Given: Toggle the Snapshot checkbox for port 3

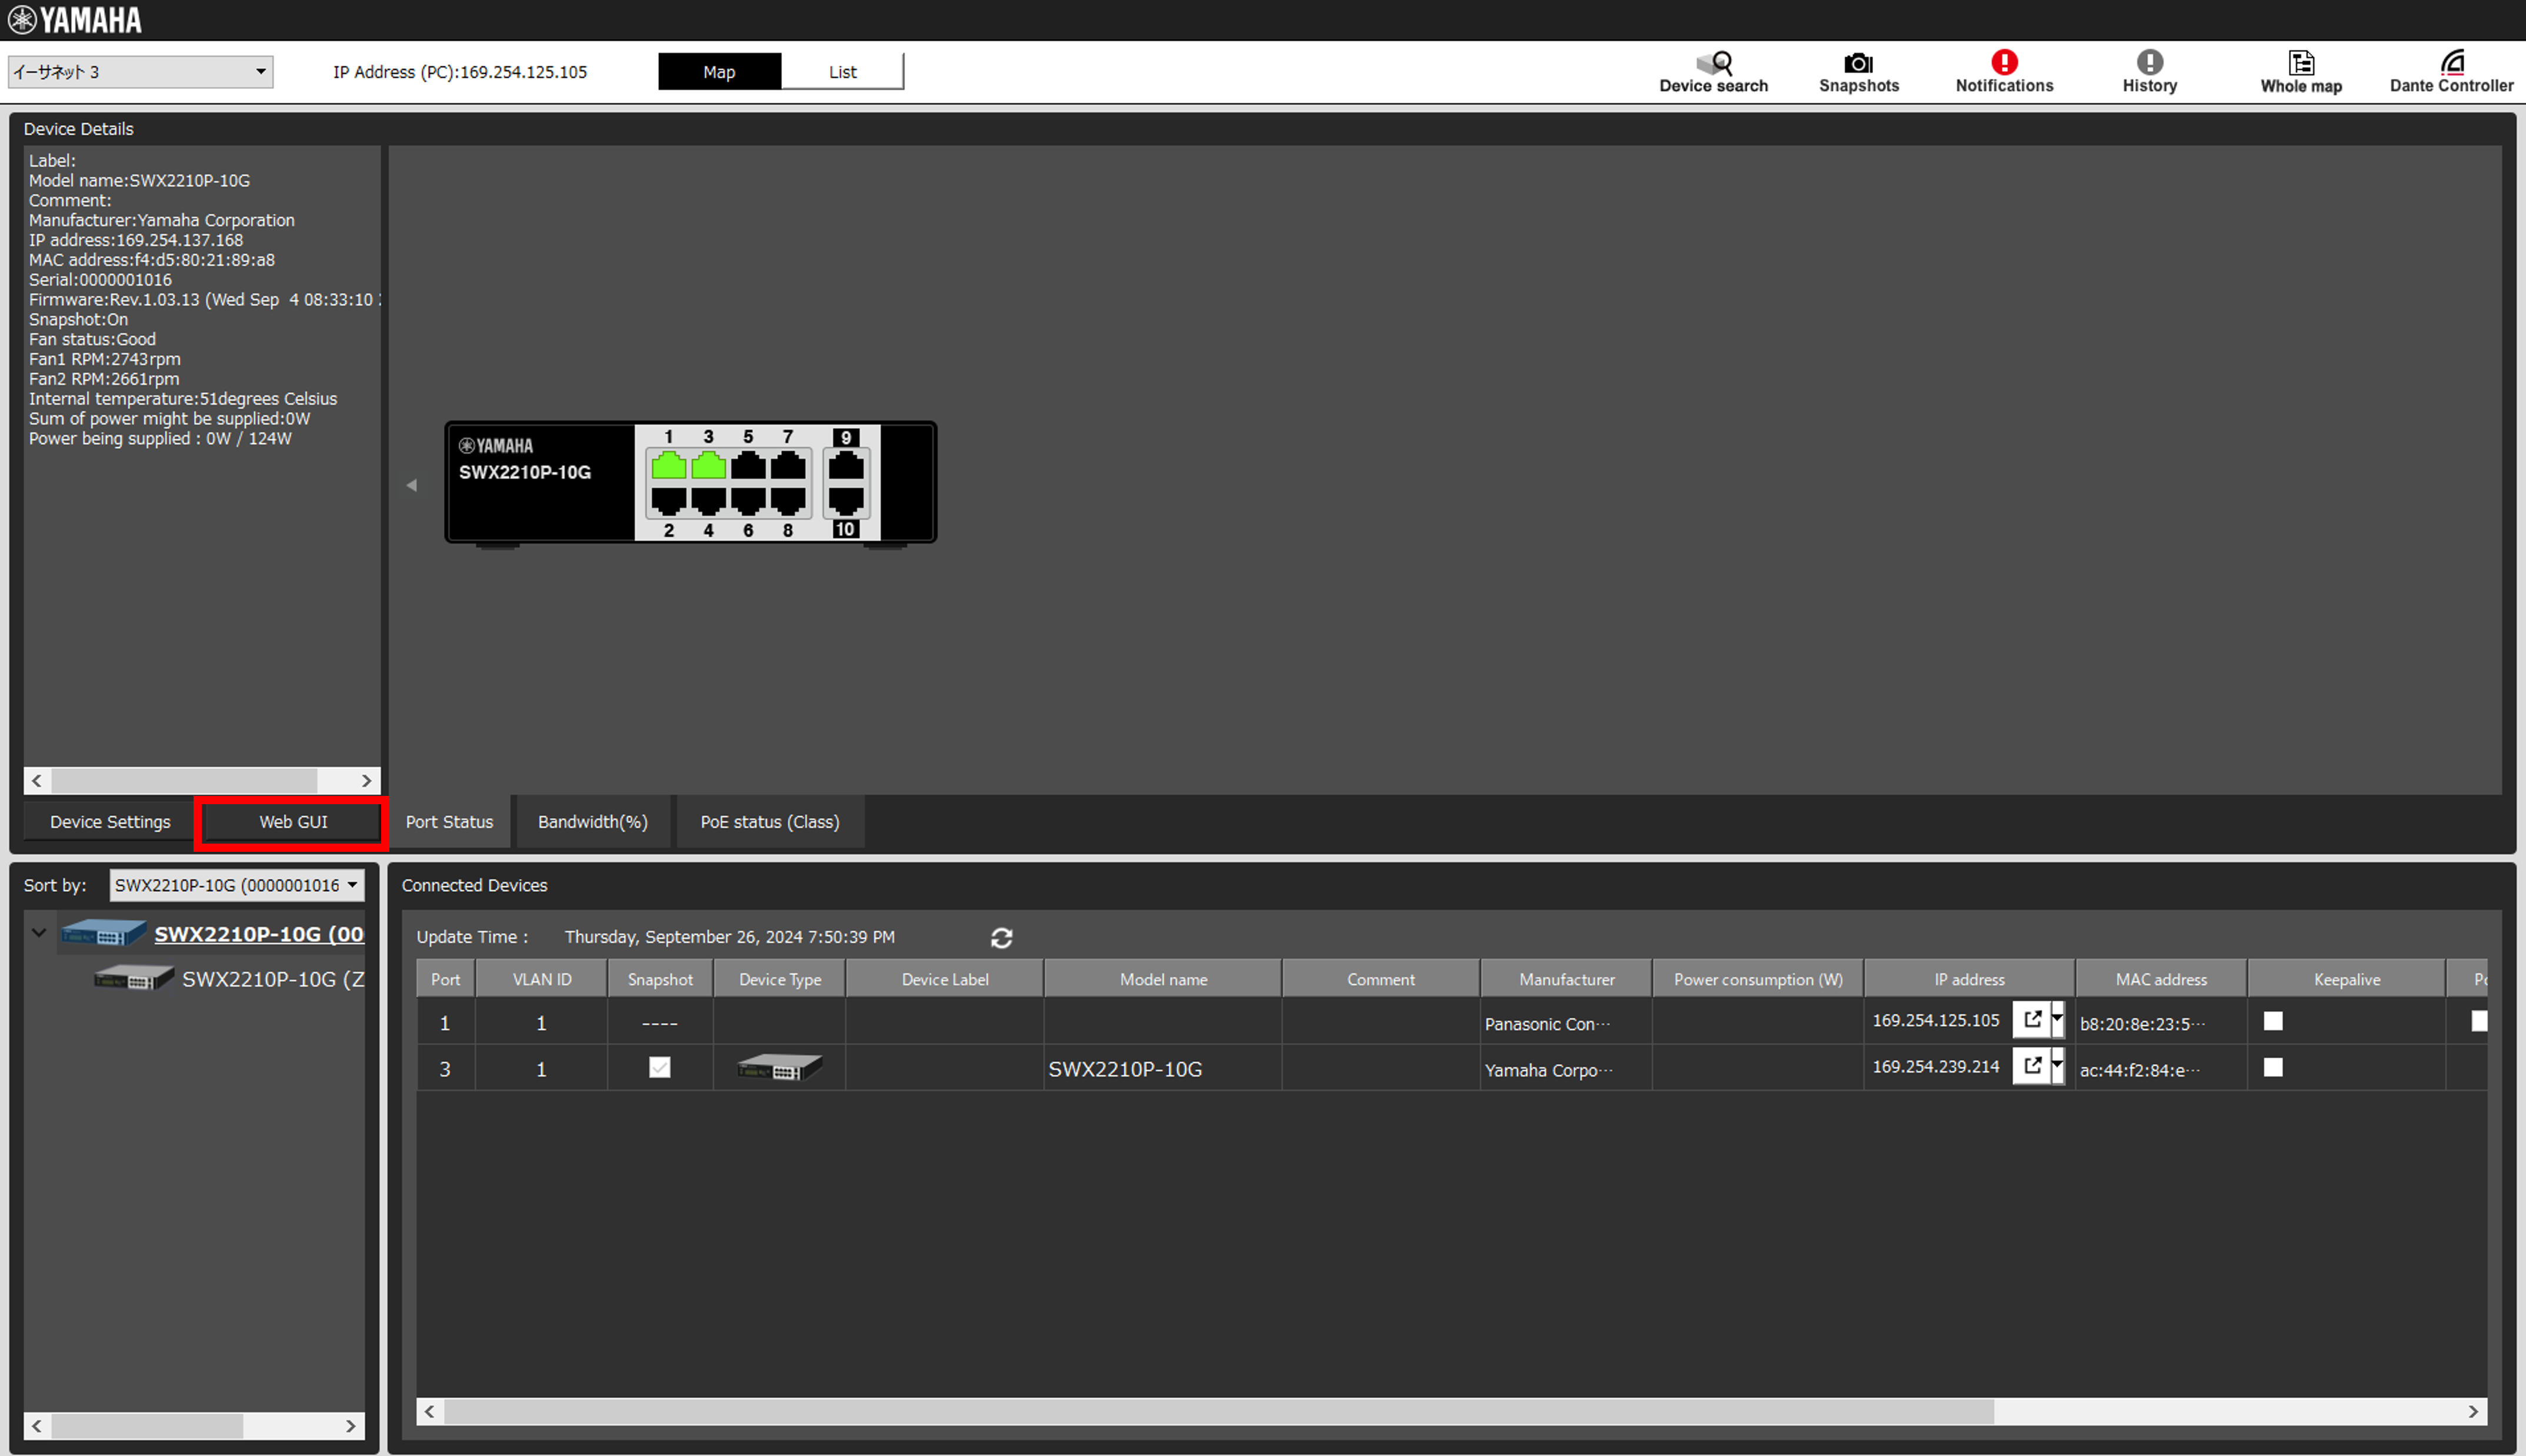Looking at the screenshot, I should [x=659, y=1067].
